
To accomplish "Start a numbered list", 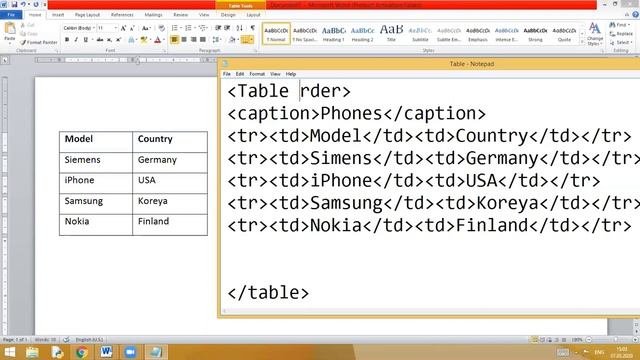I will [x=189, y=28].
